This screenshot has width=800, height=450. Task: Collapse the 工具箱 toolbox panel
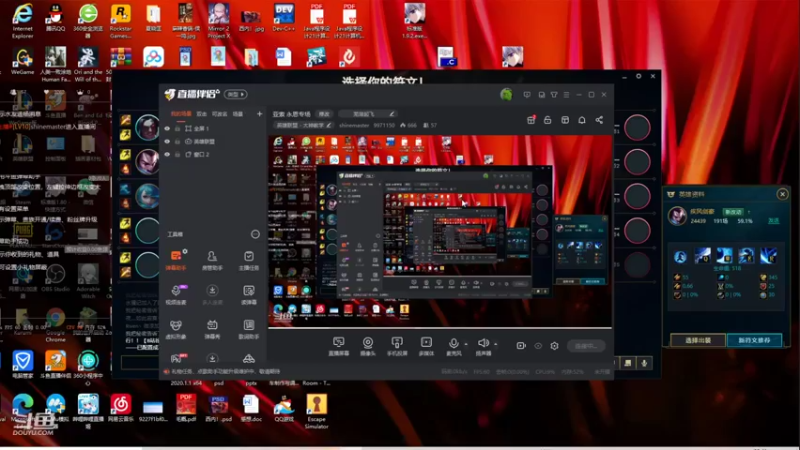click(x=255, y=234)
